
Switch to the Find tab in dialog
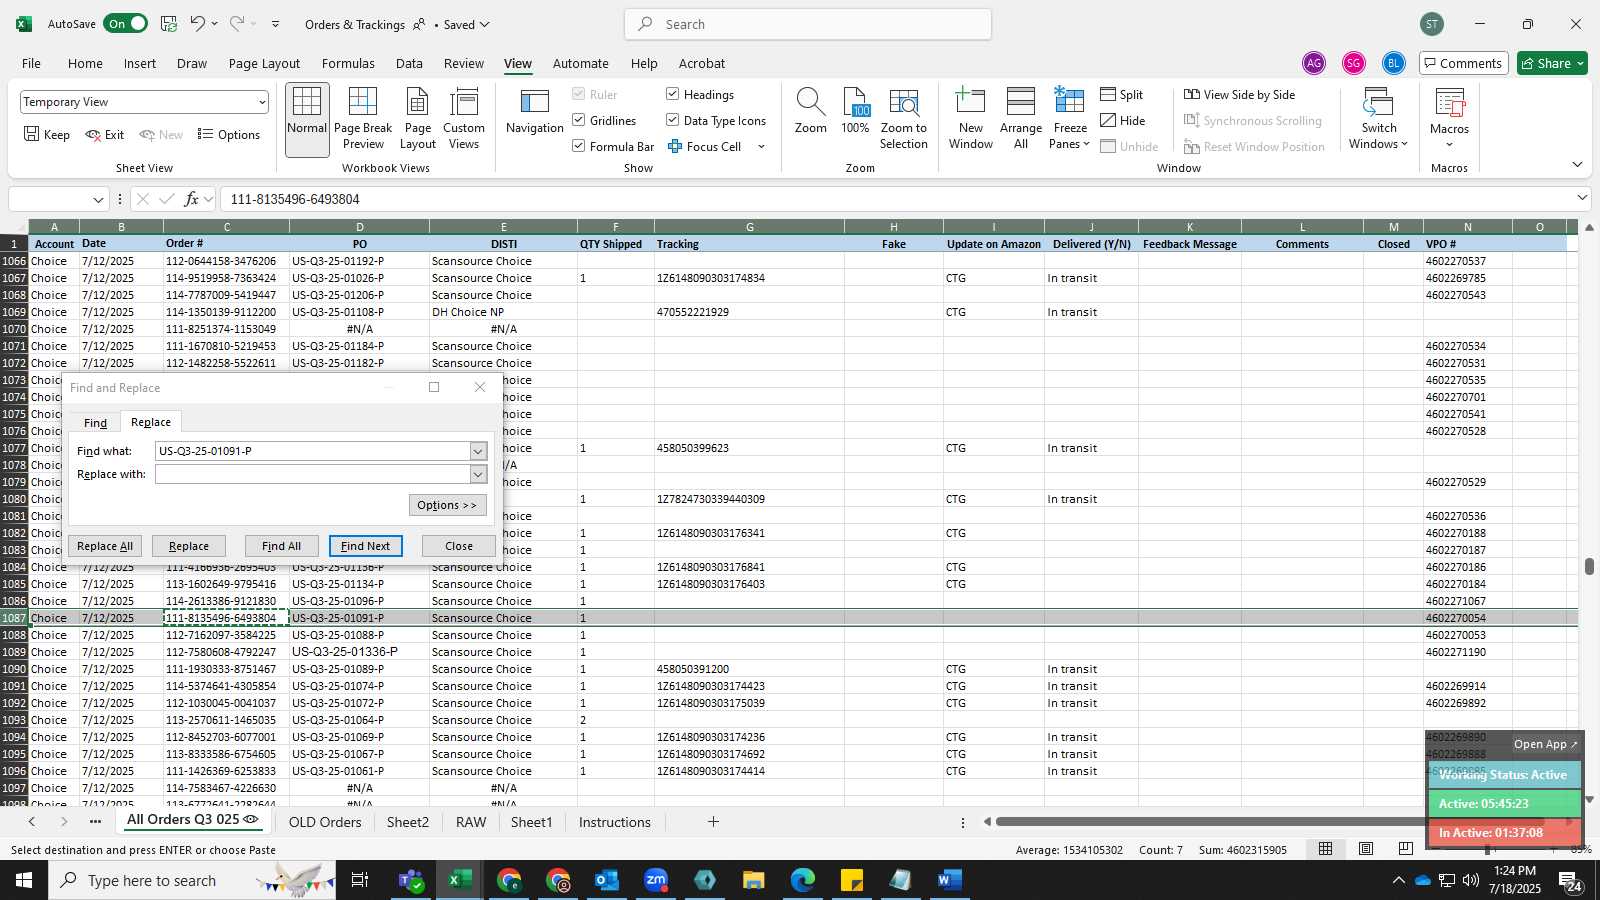95,423
